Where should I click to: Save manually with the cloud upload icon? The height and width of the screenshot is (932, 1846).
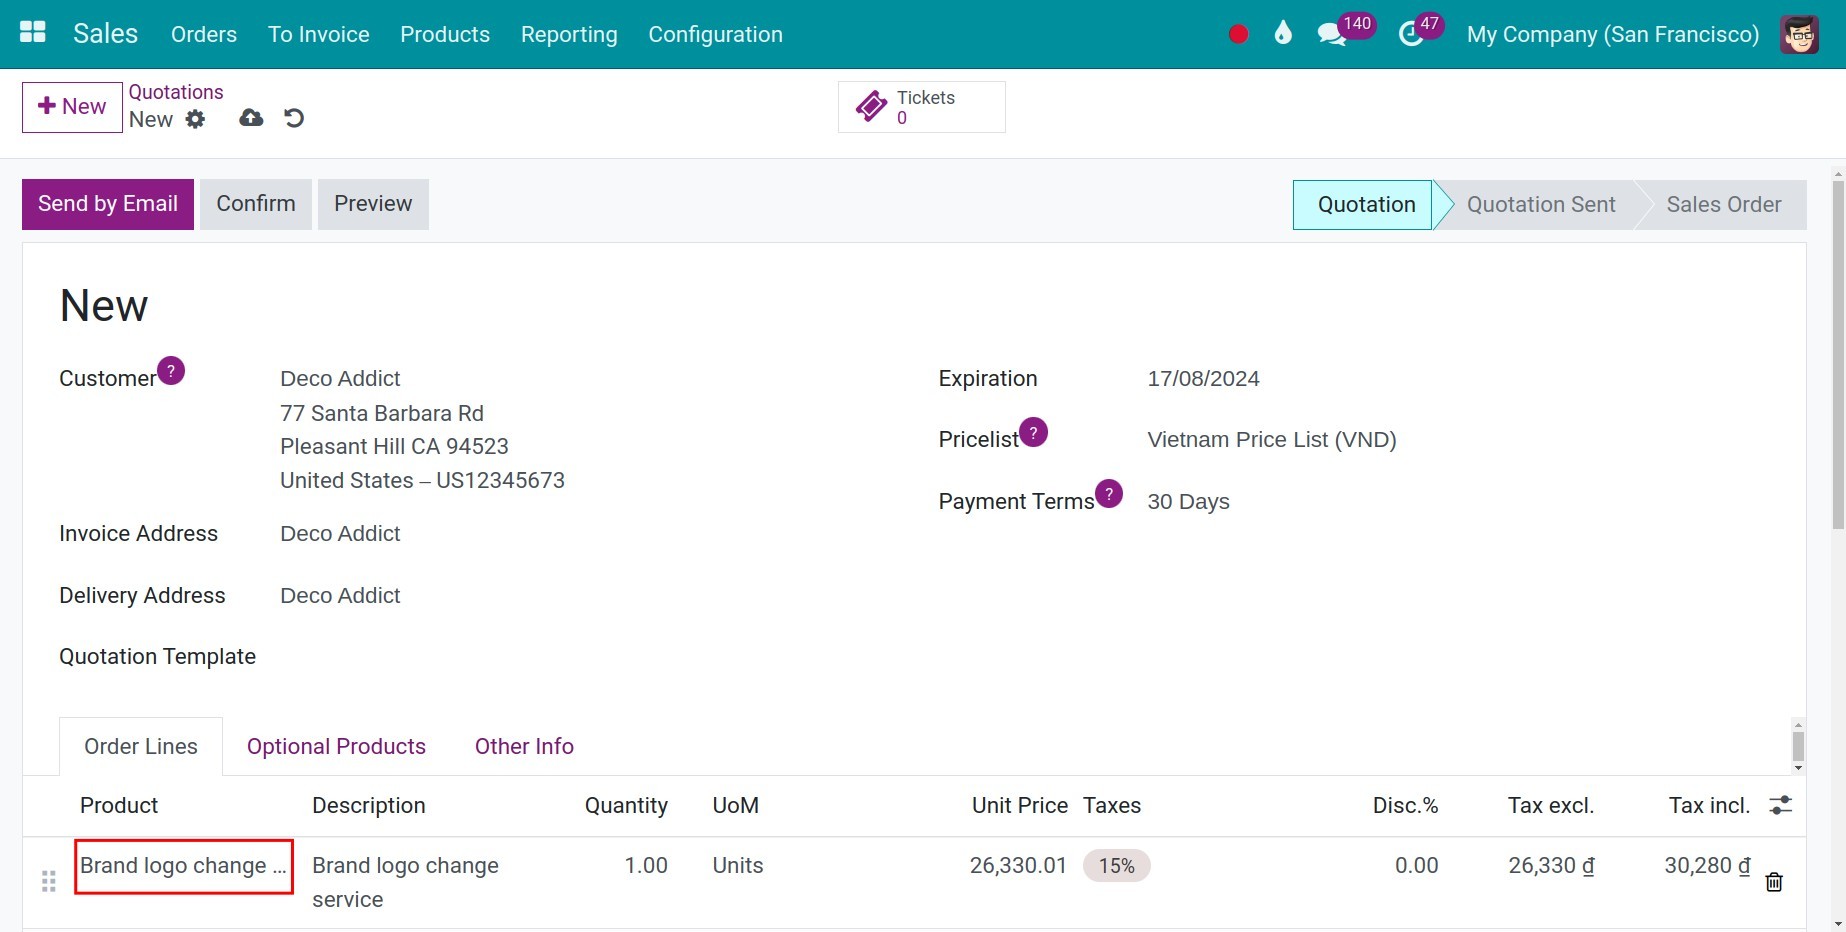(251, 118)
